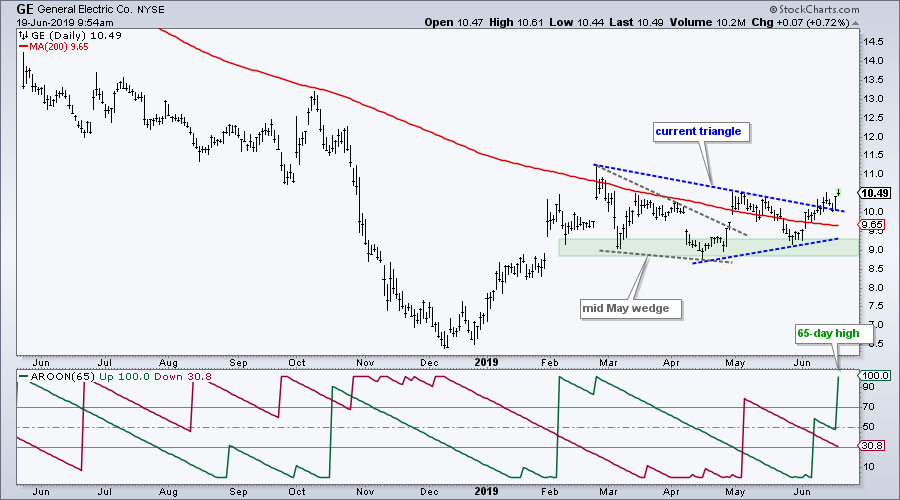Click the GE ticker symbol title
900x500 pixels.
25,9
